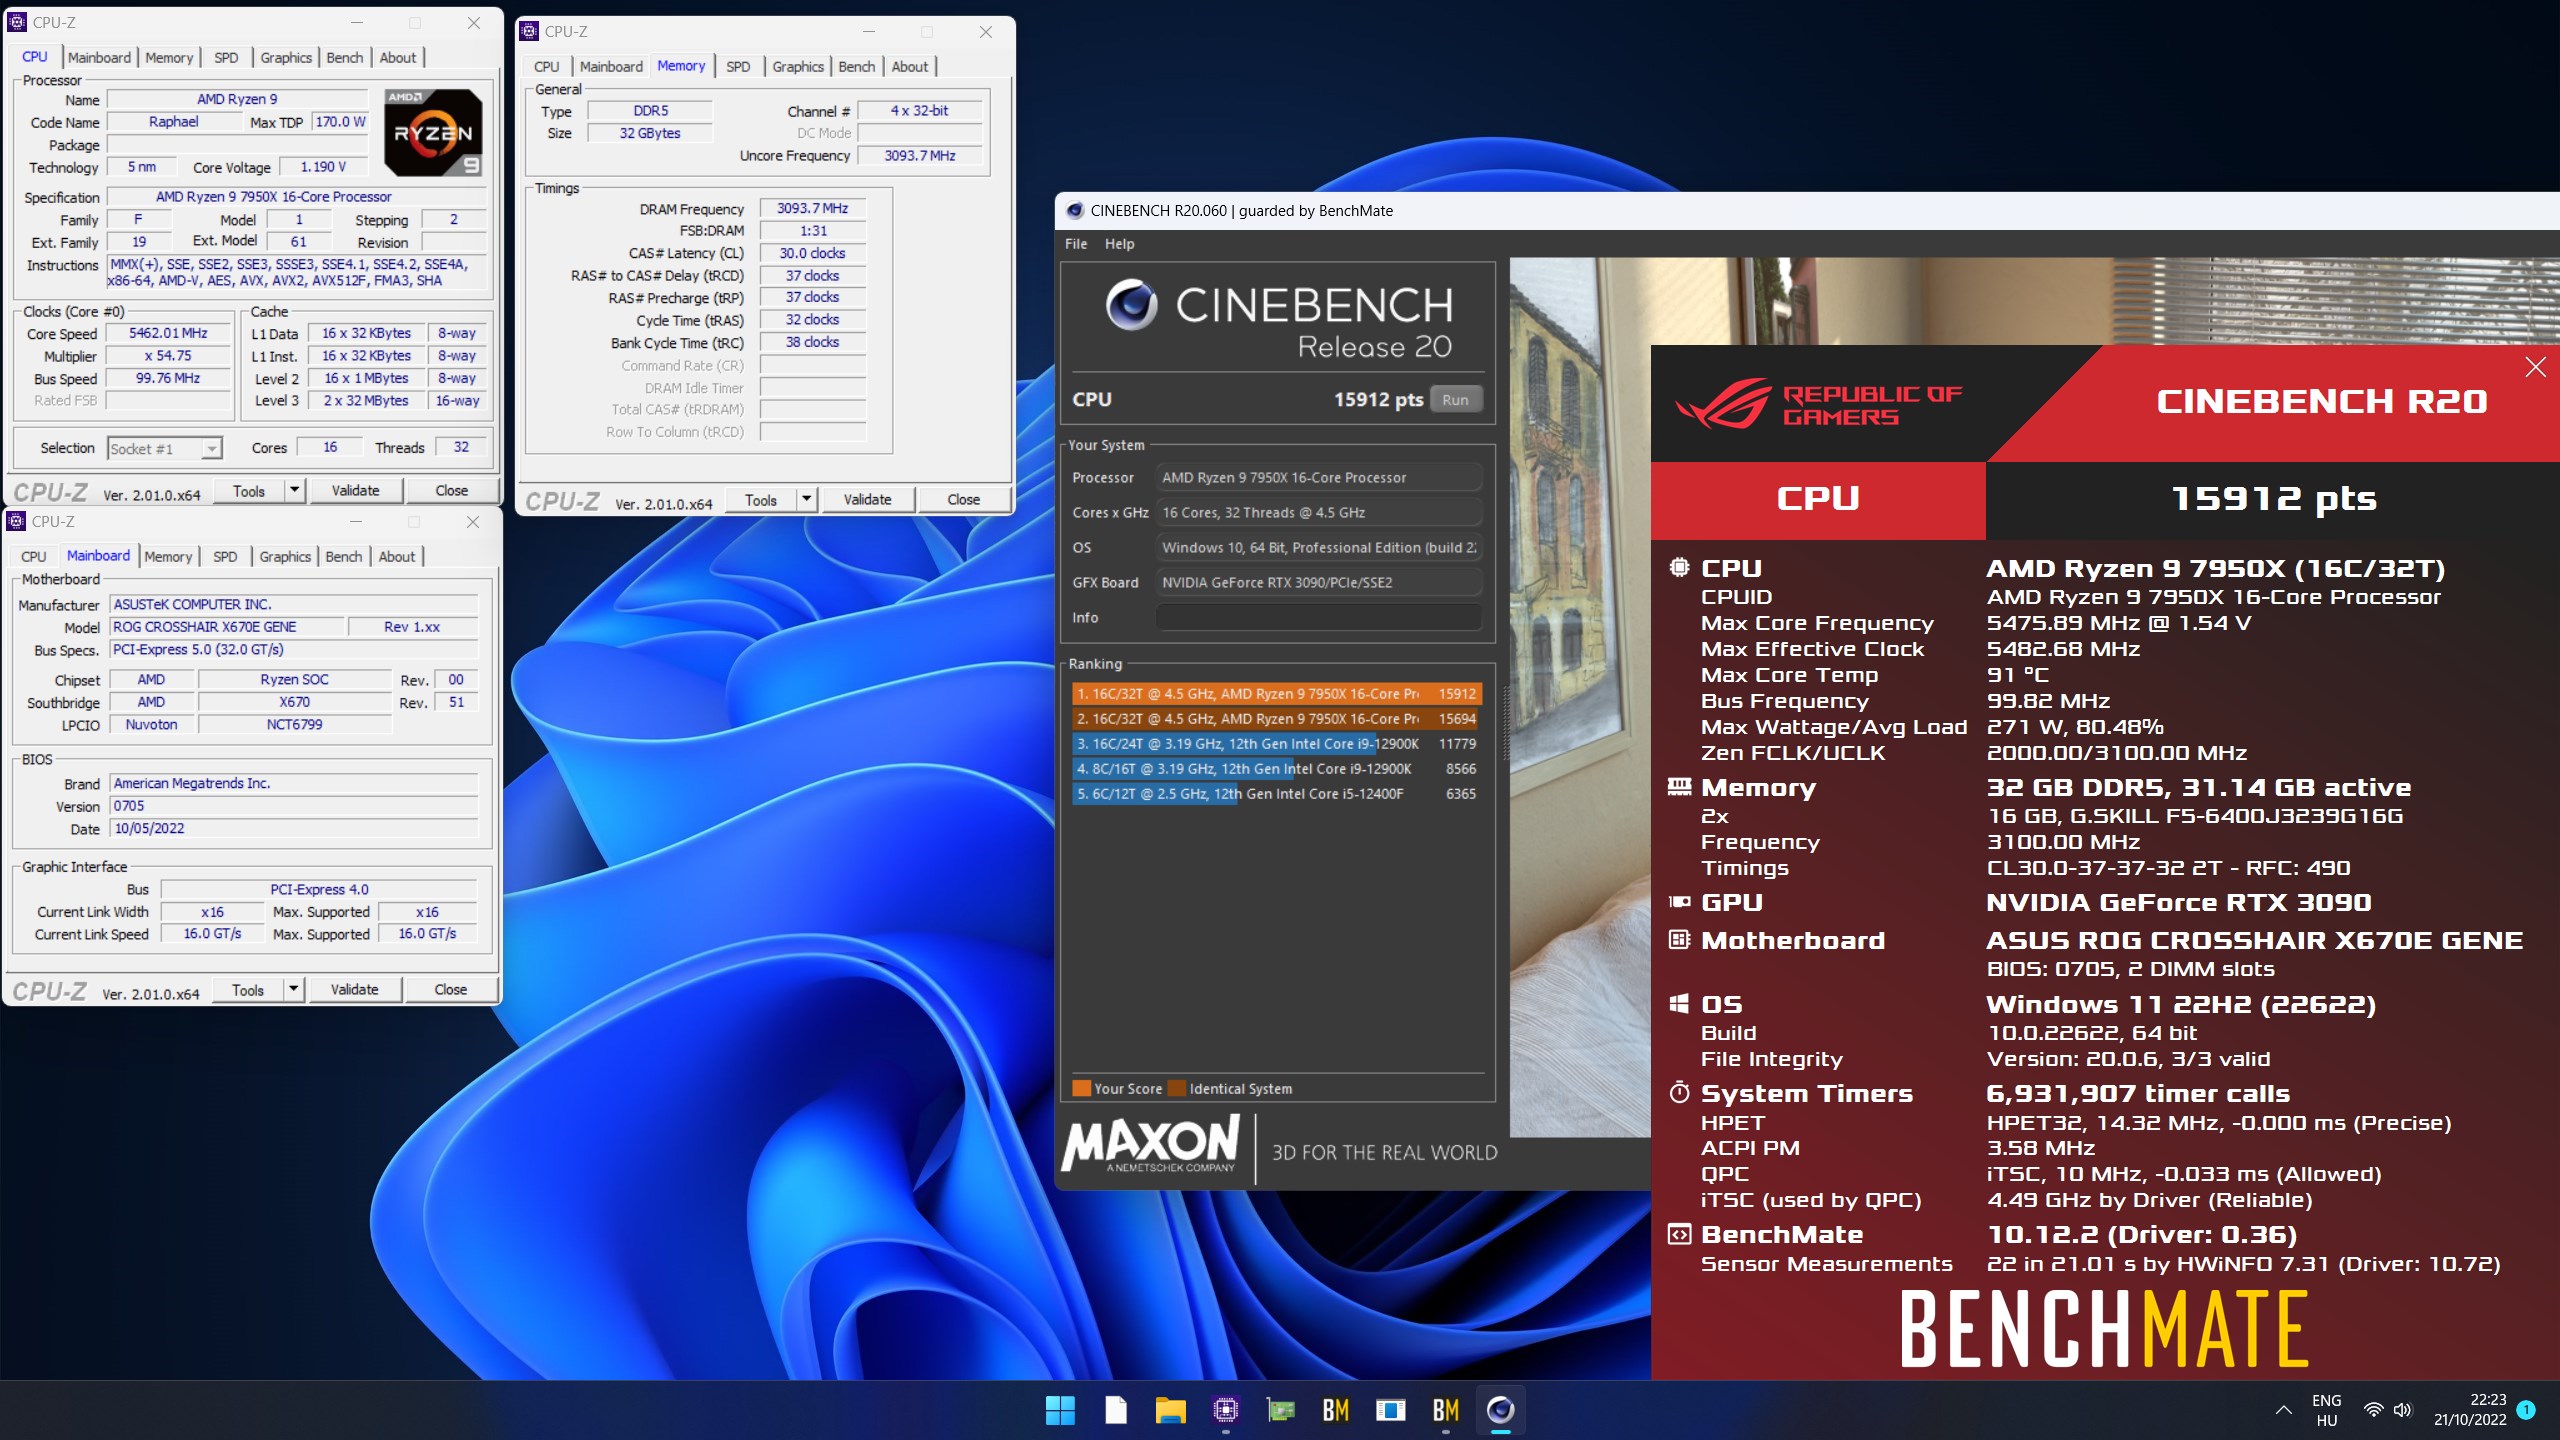The height and width of the screenshot is (1440, 2560).
Task: Open the Help menu in Cinebench
Action: tap(1119, 244)
